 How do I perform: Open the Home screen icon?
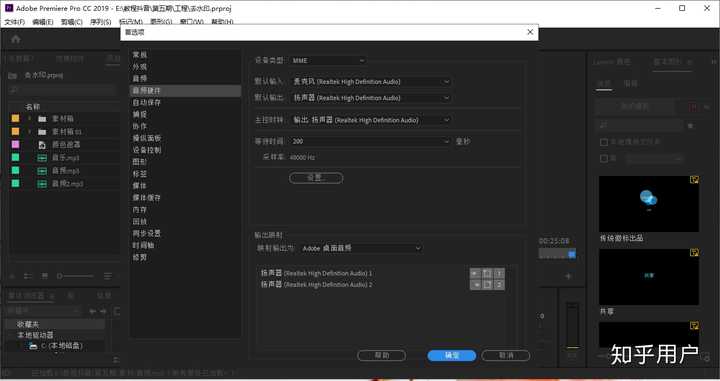click(16, 39)
